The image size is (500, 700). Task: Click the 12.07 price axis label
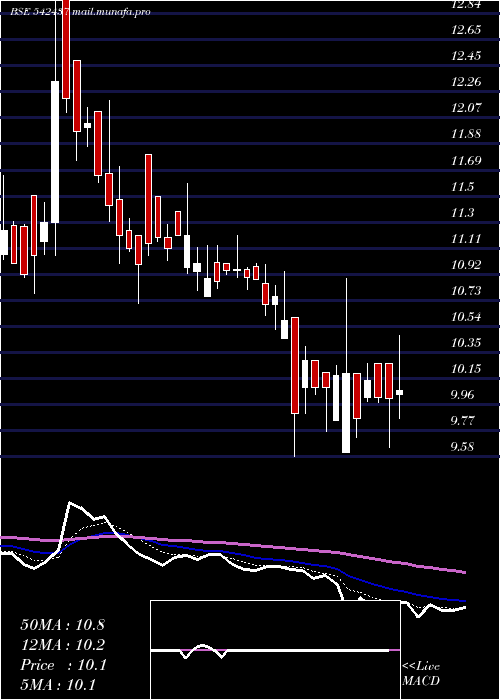[466, 108]
